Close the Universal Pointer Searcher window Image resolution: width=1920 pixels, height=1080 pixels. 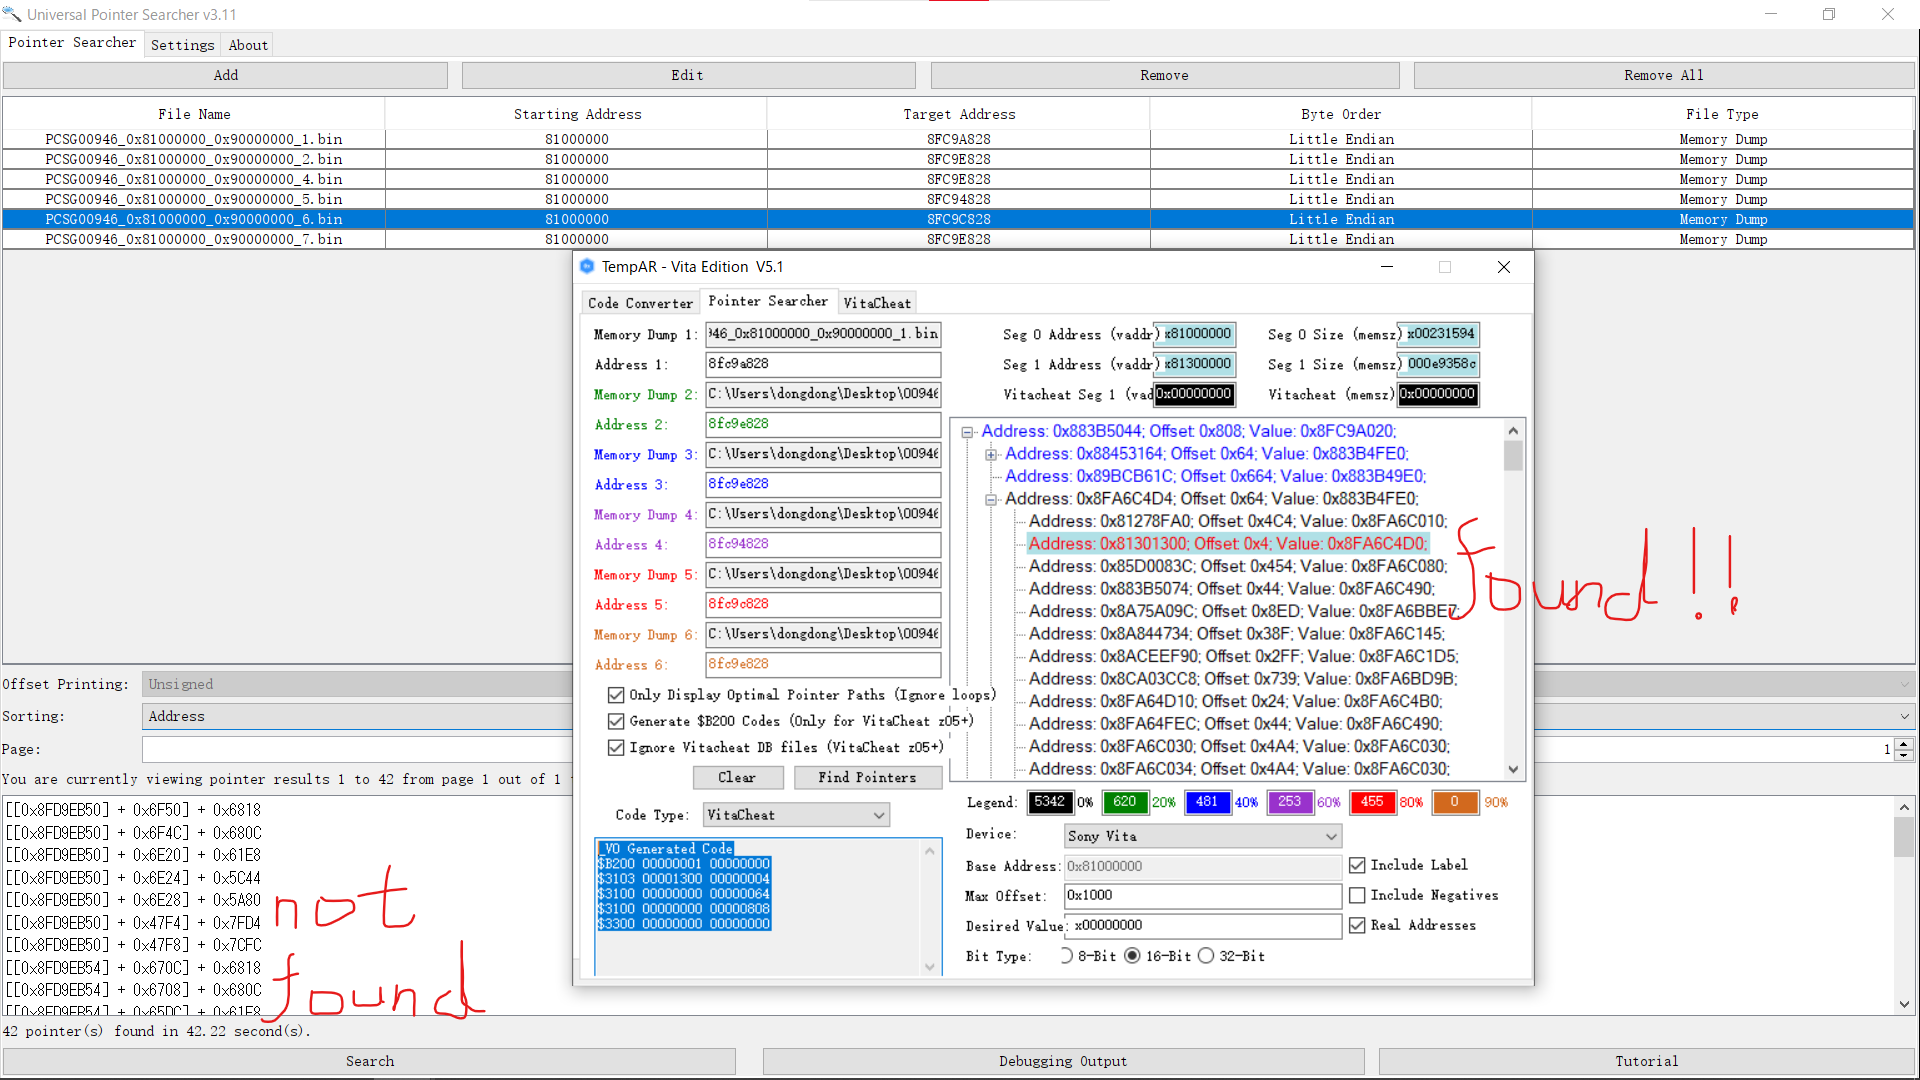[1887, 14]
